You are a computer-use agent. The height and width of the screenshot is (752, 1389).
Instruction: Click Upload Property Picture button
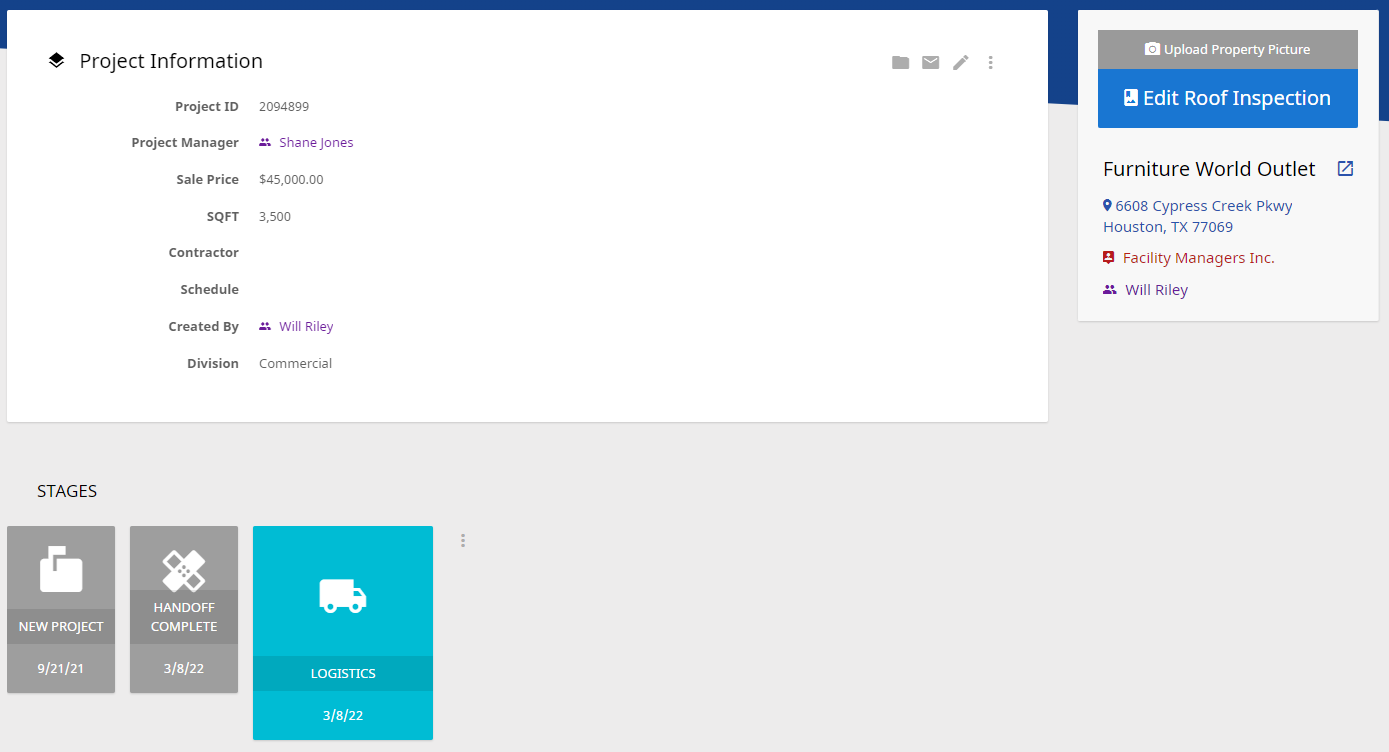click(1228, 49)
